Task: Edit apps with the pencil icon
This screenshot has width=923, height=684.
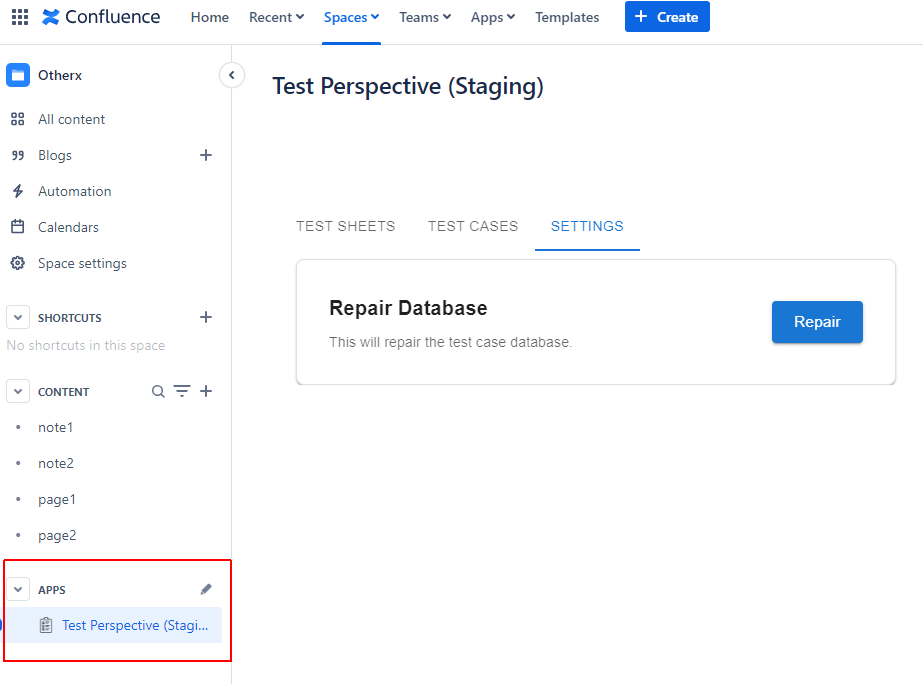Action: point(206,589)
